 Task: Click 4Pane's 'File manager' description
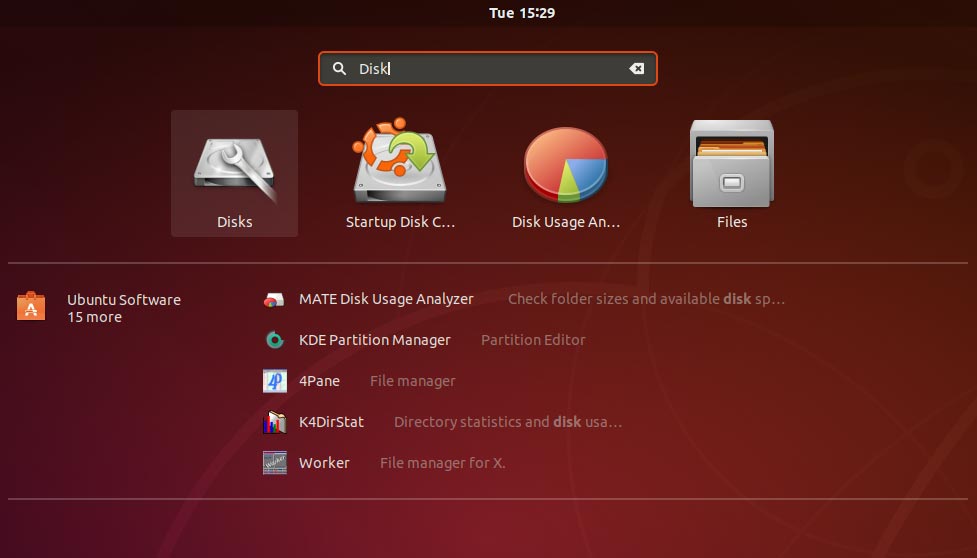(x=412, y=381)
